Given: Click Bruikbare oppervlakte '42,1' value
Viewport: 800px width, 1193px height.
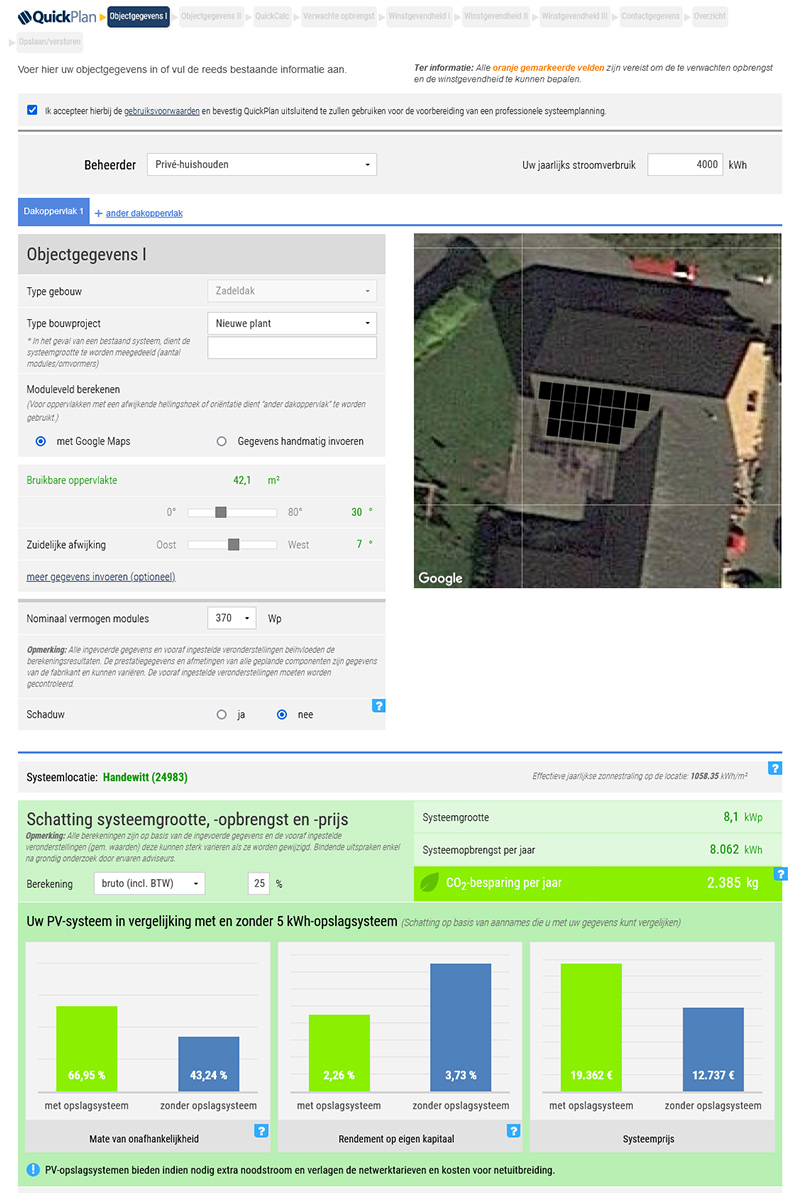Looking at the screenshot, I should pyautogui.click(x=242, y=480).
